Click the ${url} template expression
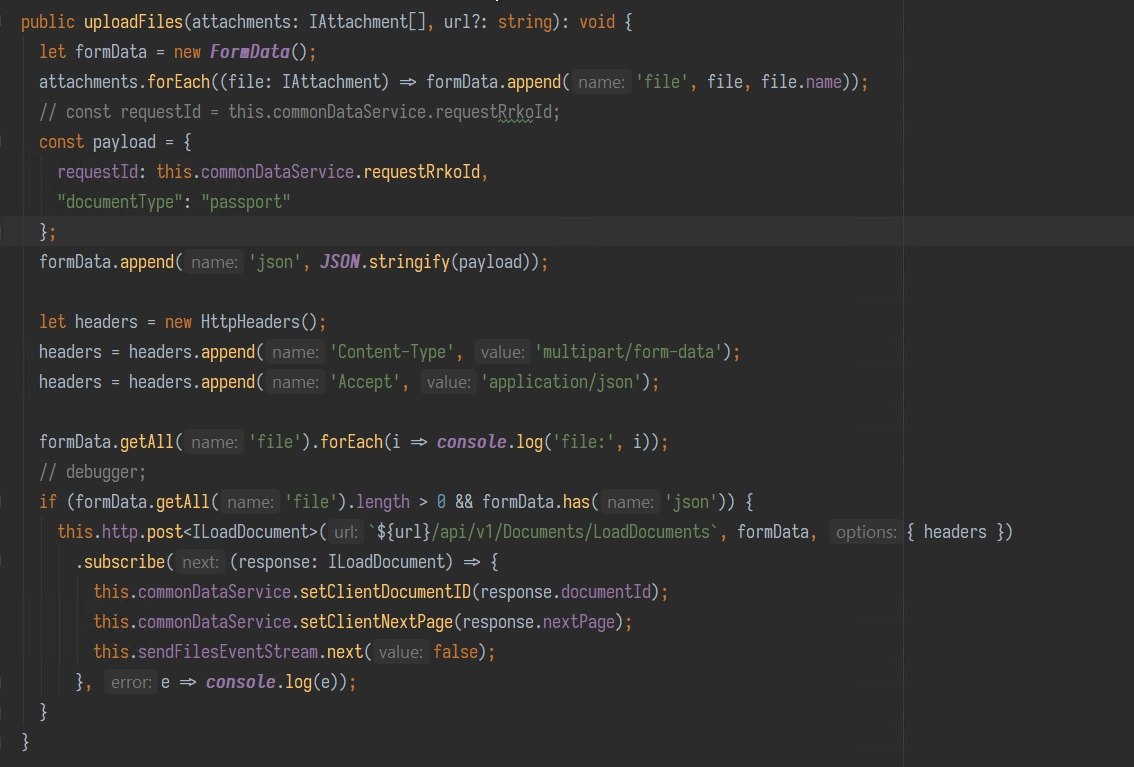The image size is (1134, 767). tap(404, 533)
